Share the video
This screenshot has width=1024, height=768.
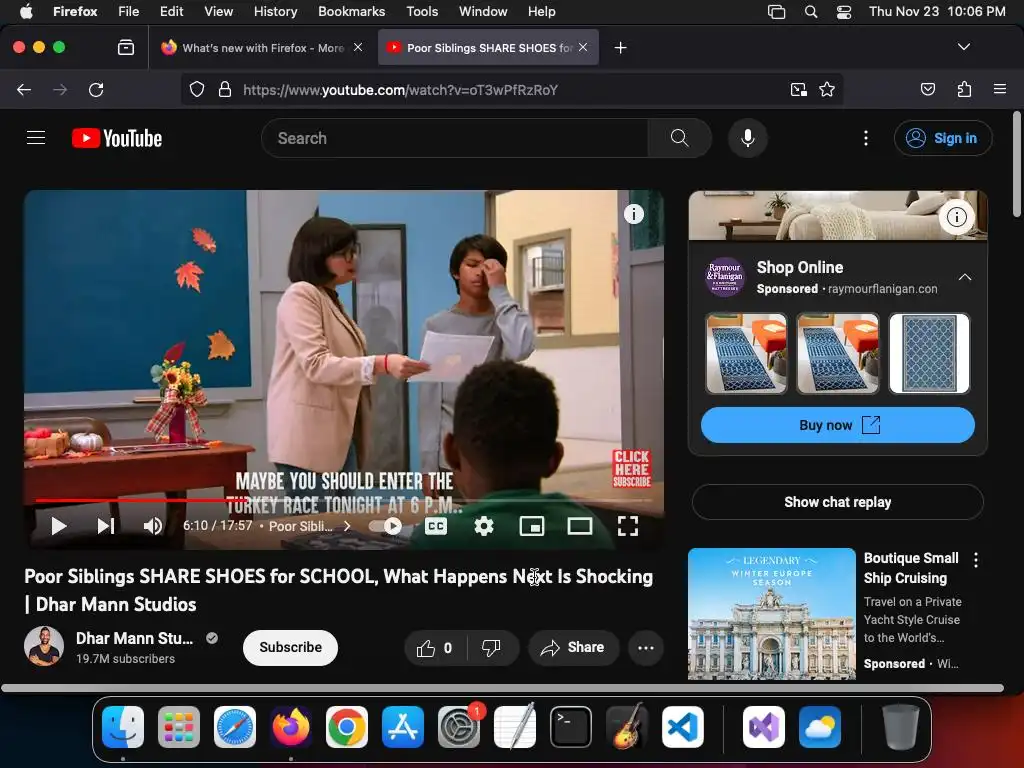[573, 648]
